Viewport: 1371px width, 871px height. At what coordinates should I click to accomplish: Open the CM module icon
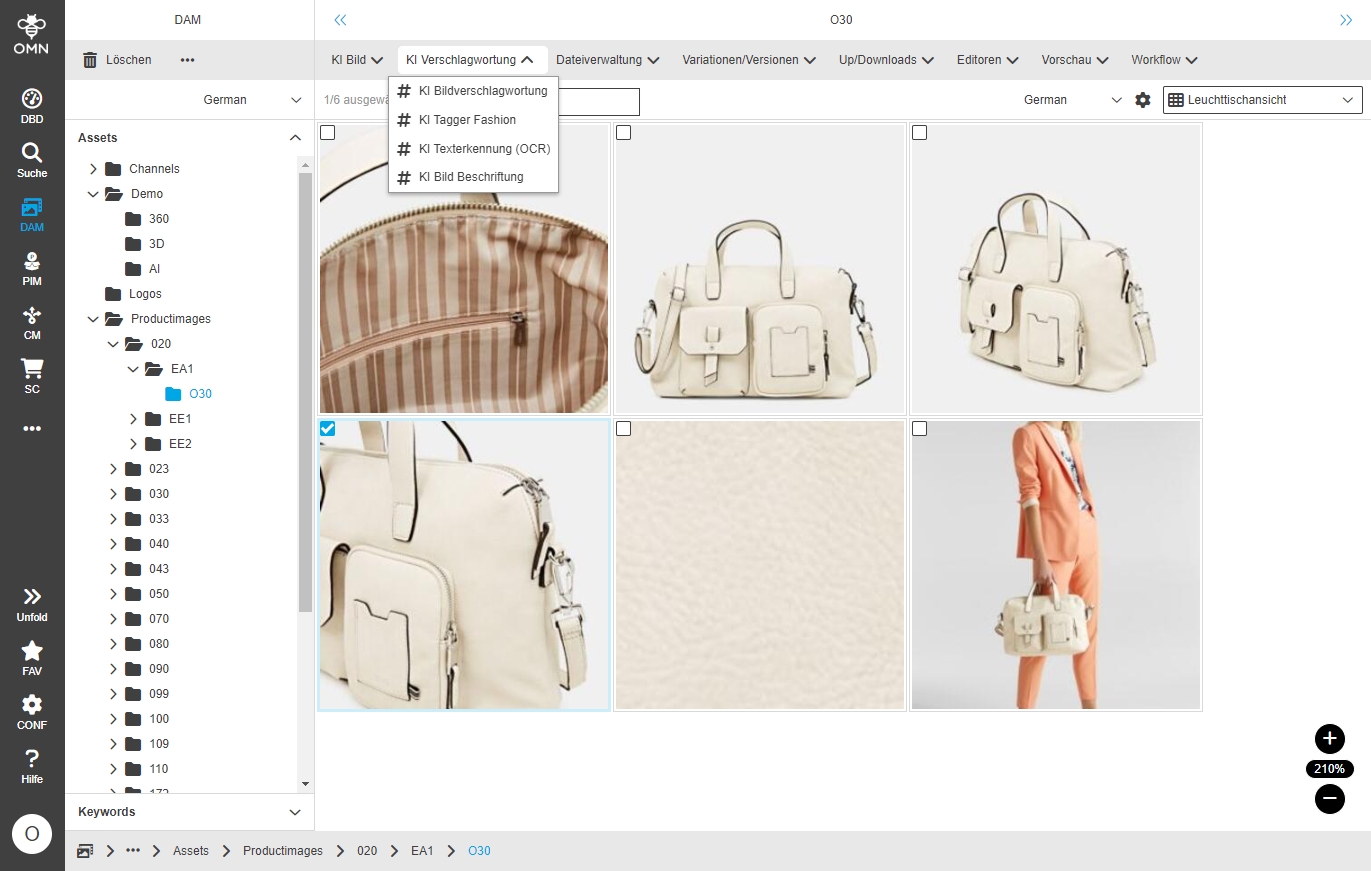tap(32, 322)
